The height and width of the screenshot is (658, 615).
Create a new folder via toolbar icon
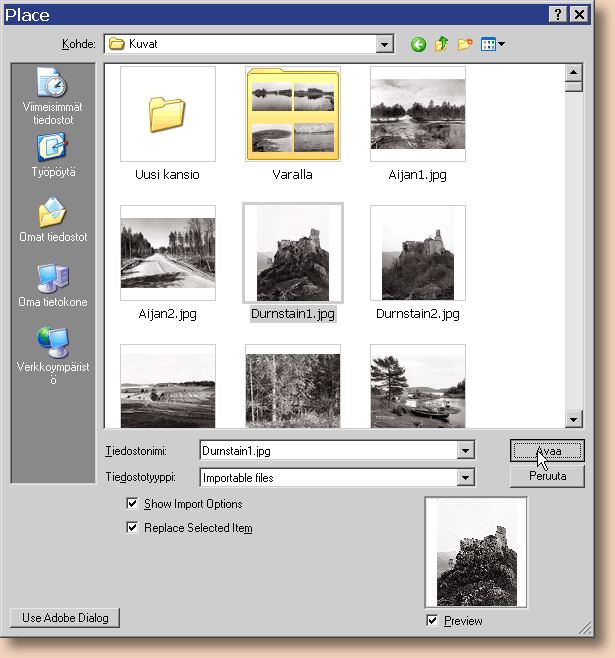click(465, 44)
